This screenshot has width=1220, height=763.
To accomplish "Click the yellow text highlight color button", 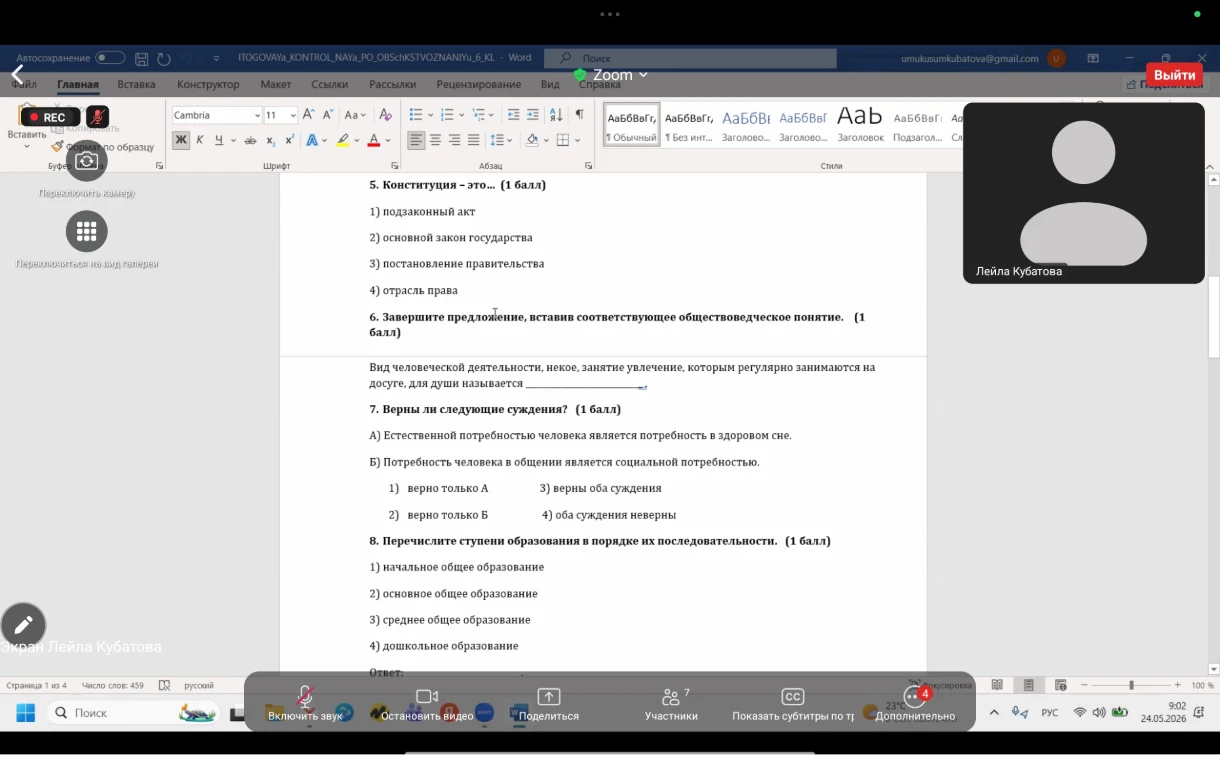I will pyautogui.click(x=343, y=140).
